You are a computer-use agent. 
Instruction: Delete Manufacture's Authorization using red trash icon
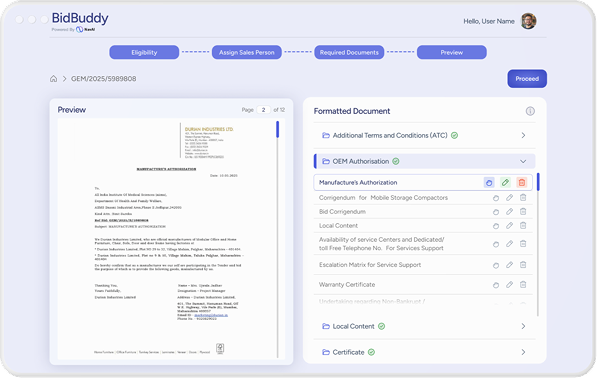coord(522,183)
